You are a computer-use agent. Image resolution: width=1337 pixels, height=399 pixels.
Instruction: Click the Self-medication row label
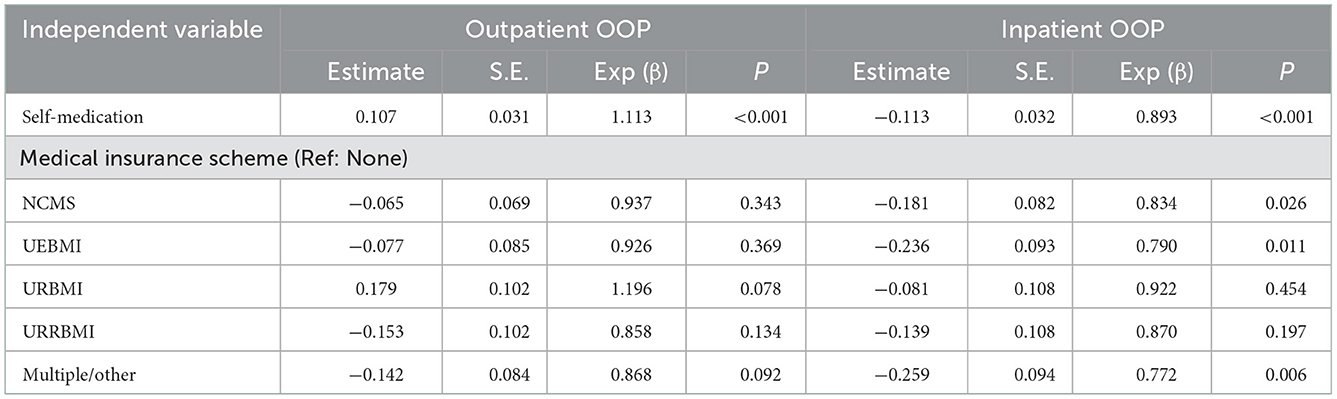(88, 117)
